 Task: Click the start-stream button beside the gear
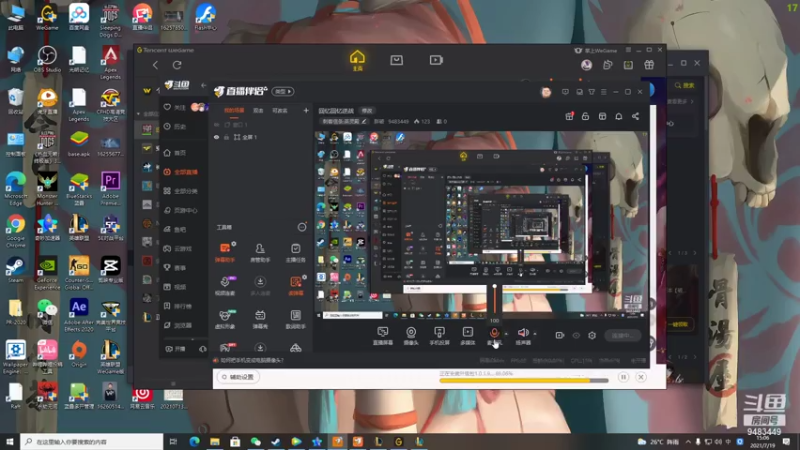coord(623,335)
